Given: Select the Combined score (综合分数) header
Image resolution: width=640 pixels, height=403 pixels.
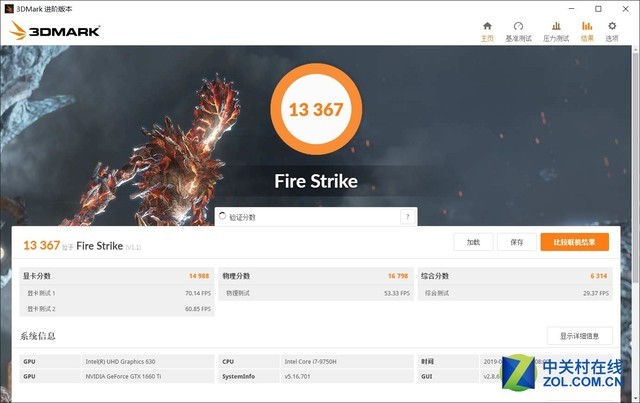Looking at the screenshot, I should tap(435, 276).
